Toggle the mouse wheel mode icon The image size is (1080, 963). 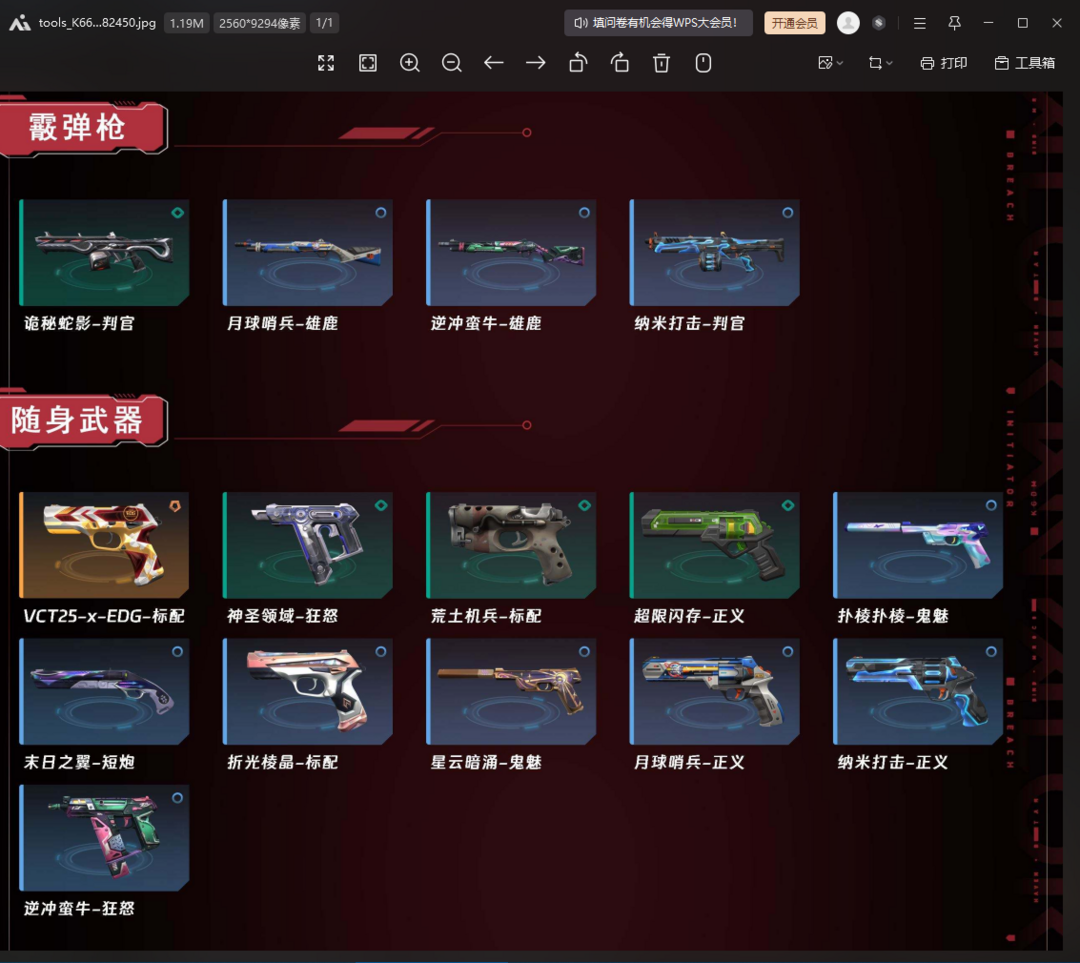click(x=703, y=63)
